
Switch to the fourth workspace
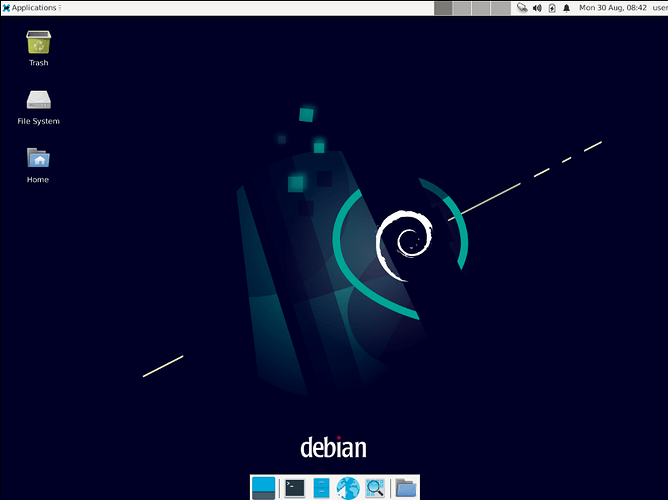tap(500, 8)
